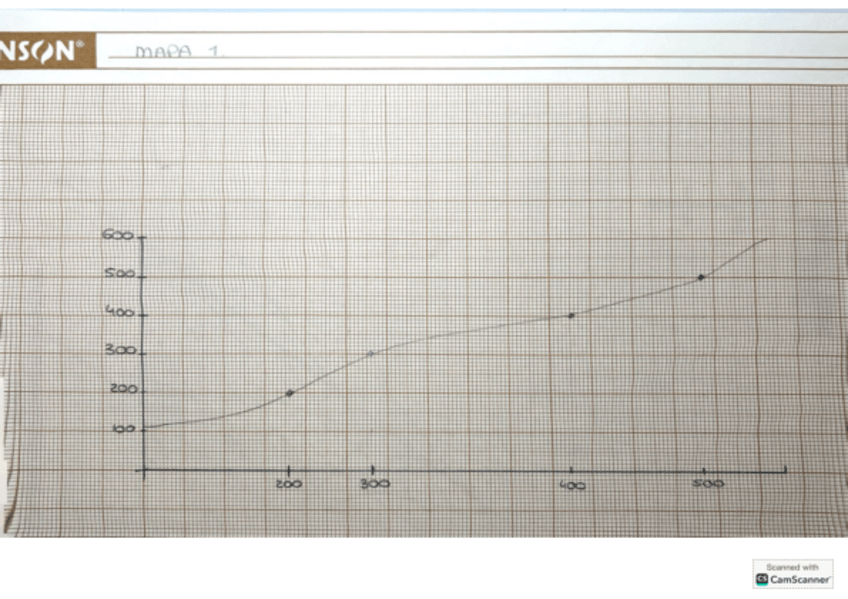Select the plotted data point above x=400

coord(571,315)
